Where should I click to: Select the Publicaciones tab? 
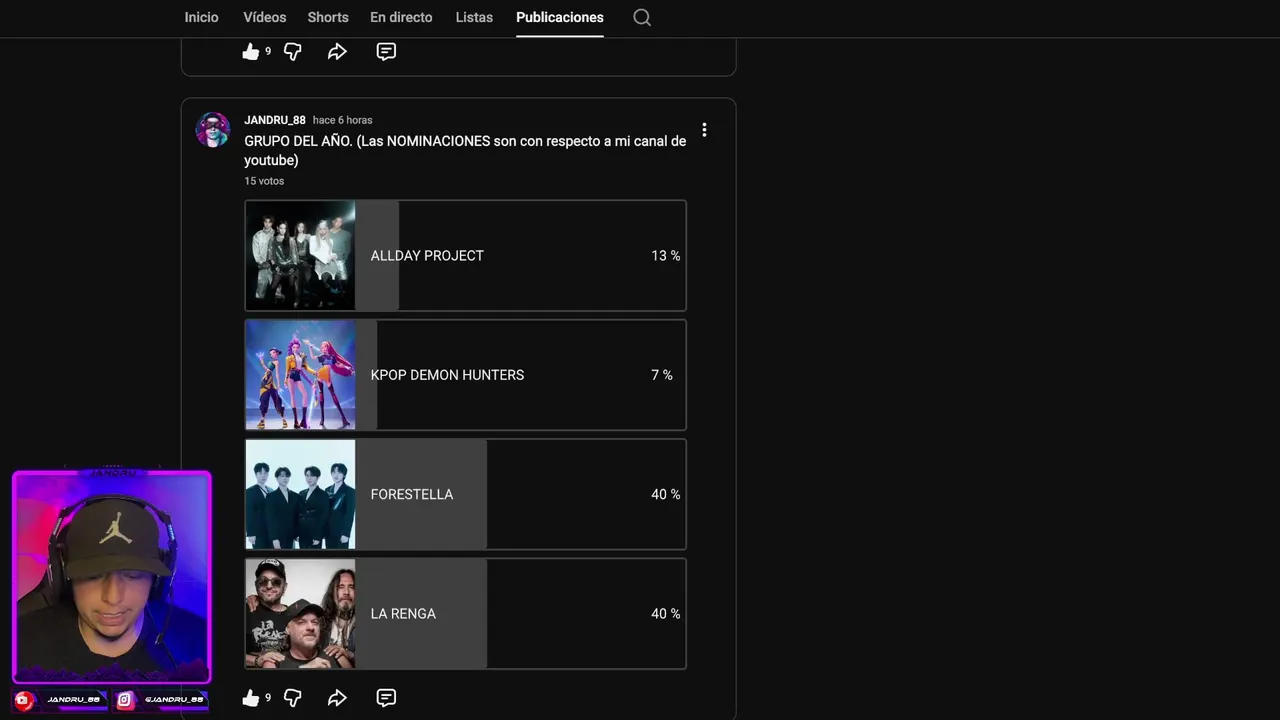click(560, 17)
